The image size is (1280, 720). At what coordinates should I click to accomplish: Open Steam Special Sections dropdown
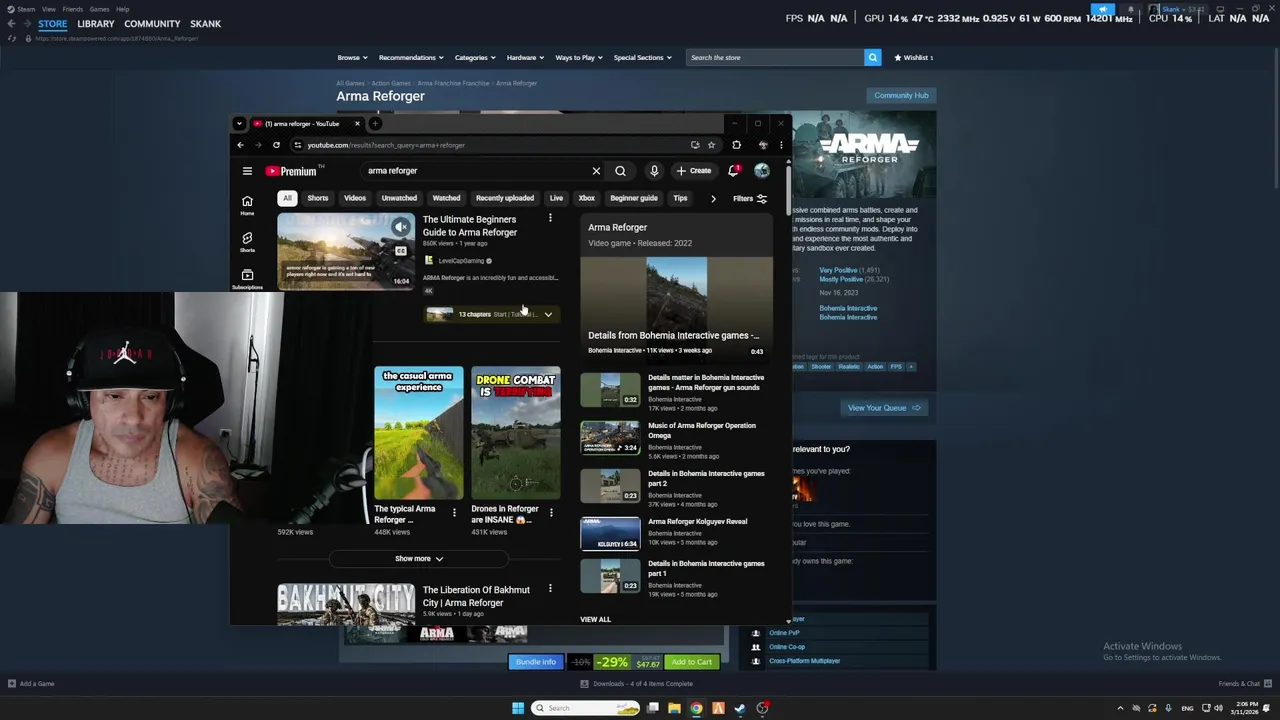click(642, 58)
